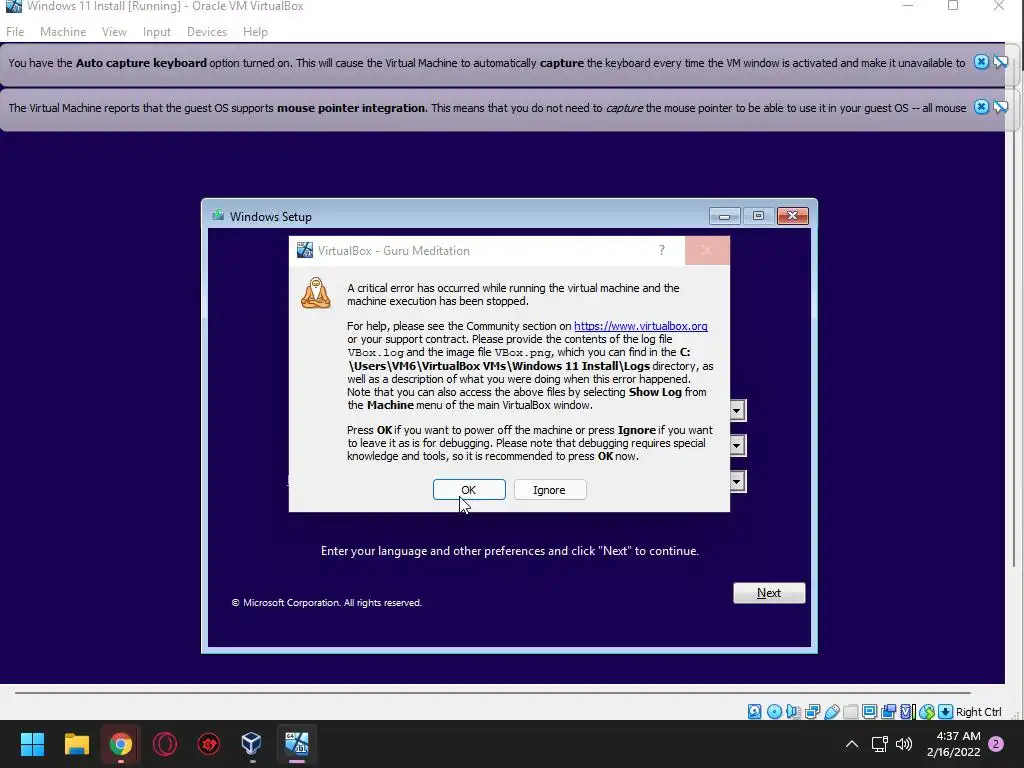
Task: Click the VirtualBox window title bar icon
Action: [x=13, y=6]
